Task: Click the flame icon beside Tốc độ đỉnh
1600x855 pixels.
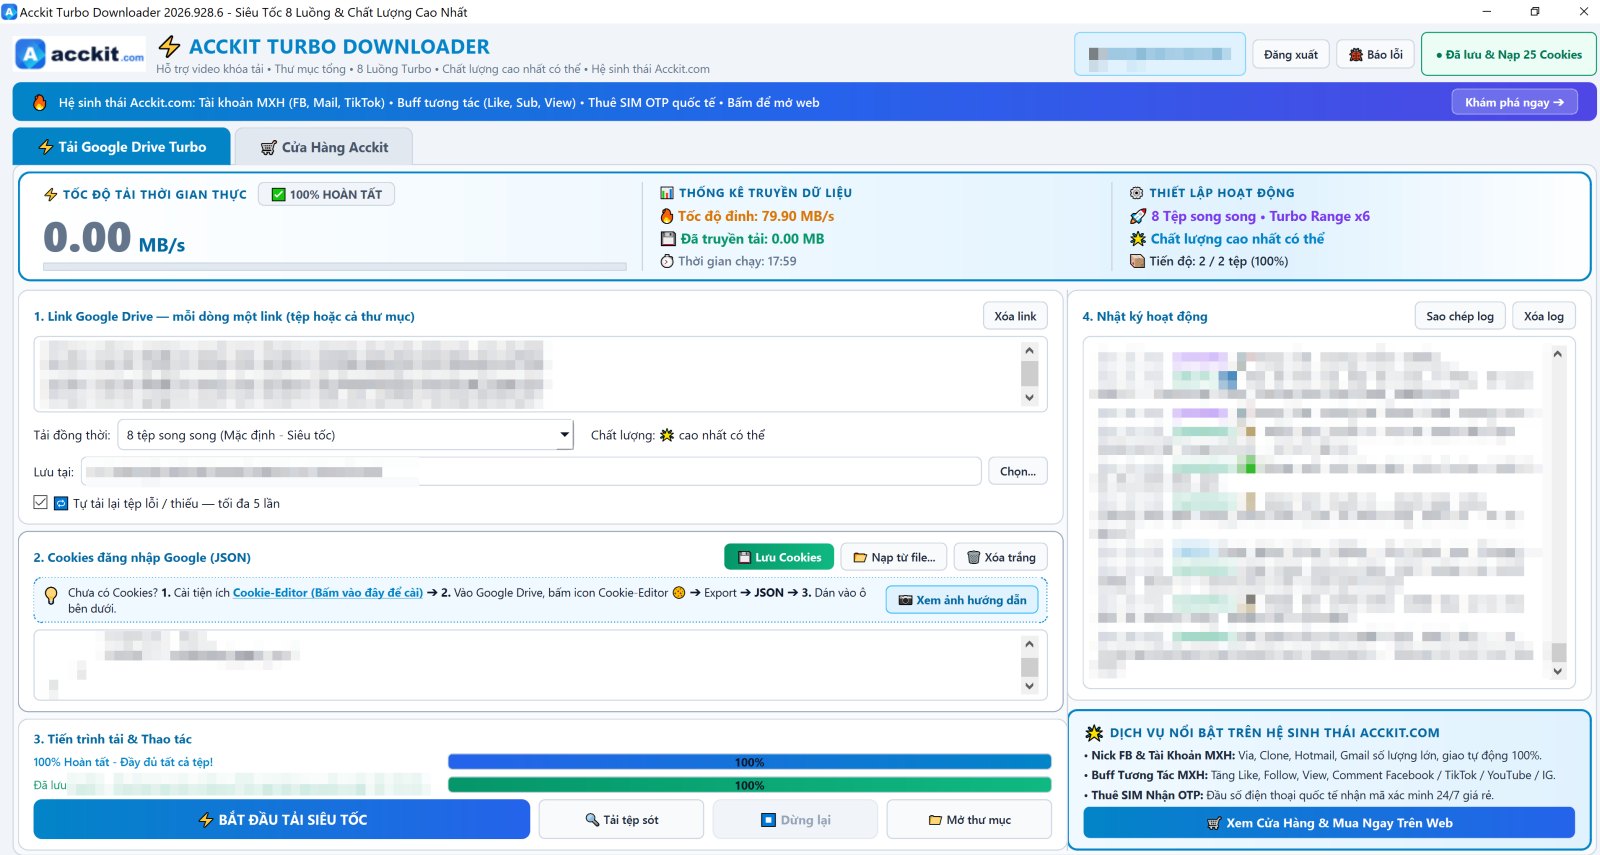Action: [x=667, y=216]
